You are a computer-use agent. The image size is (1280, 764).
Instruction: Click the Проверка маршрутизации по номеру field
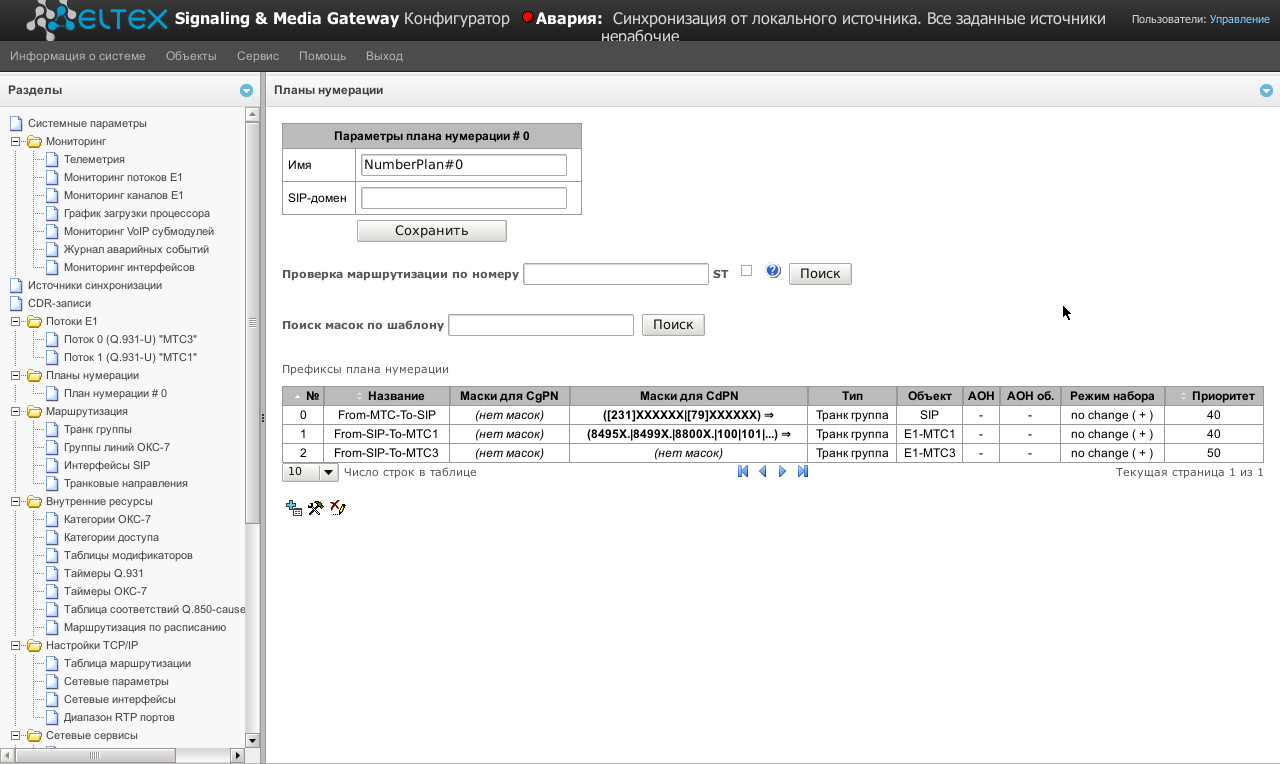pos(616,274)
